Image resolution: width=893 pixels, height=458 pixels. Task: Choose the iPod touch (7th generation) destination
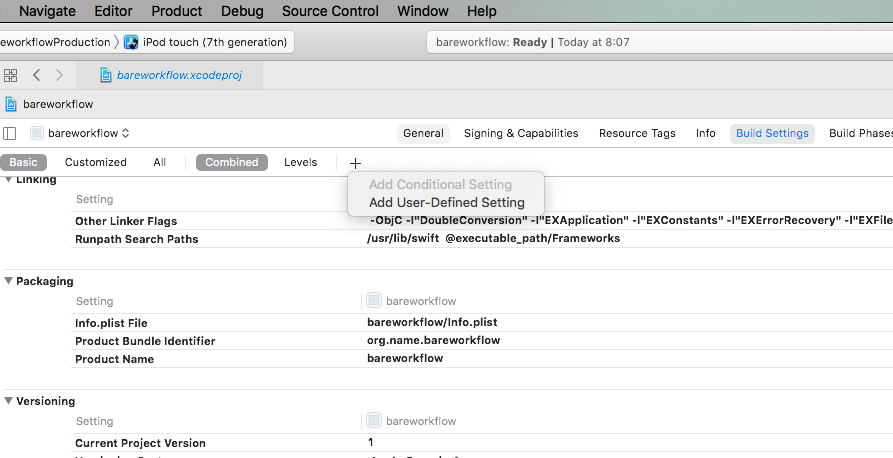pyautogui.click(x=215, y=42)
